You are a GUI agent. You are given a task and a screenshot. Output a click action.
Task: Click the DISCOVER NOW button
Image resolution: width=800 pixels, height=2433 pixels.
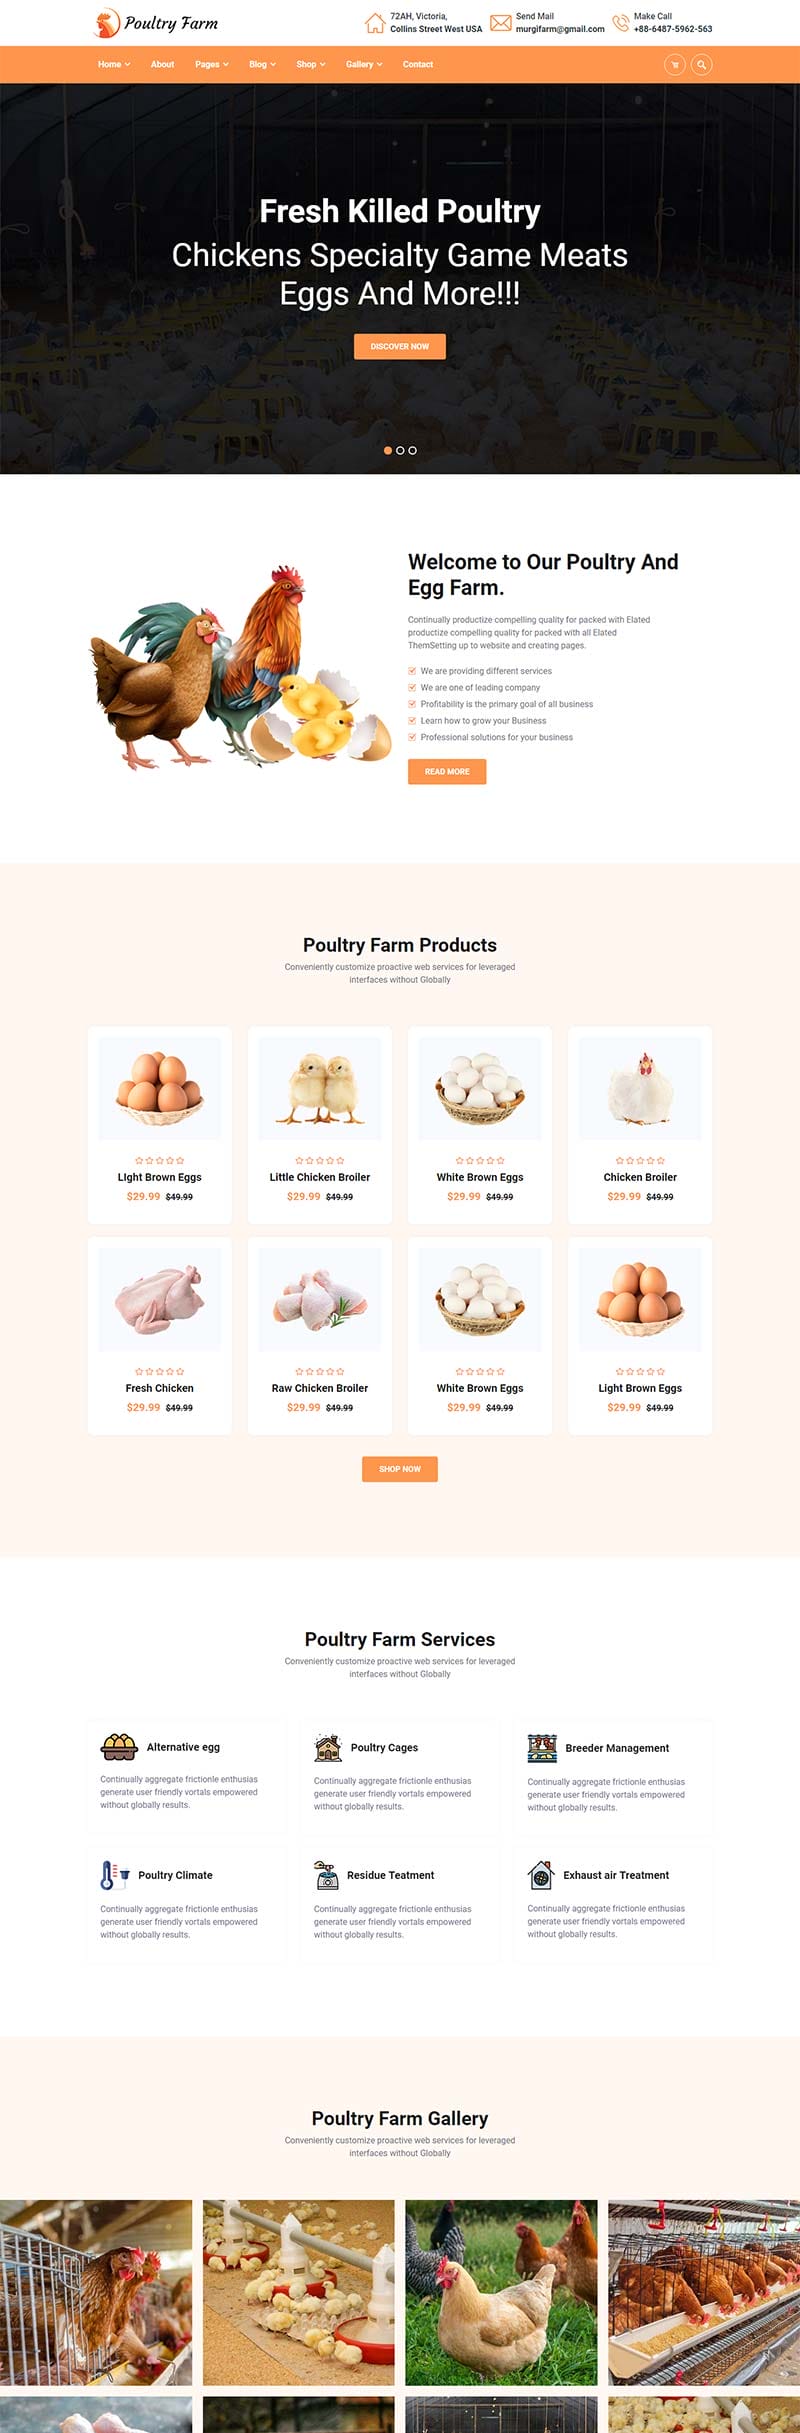[x=400, y=346]
